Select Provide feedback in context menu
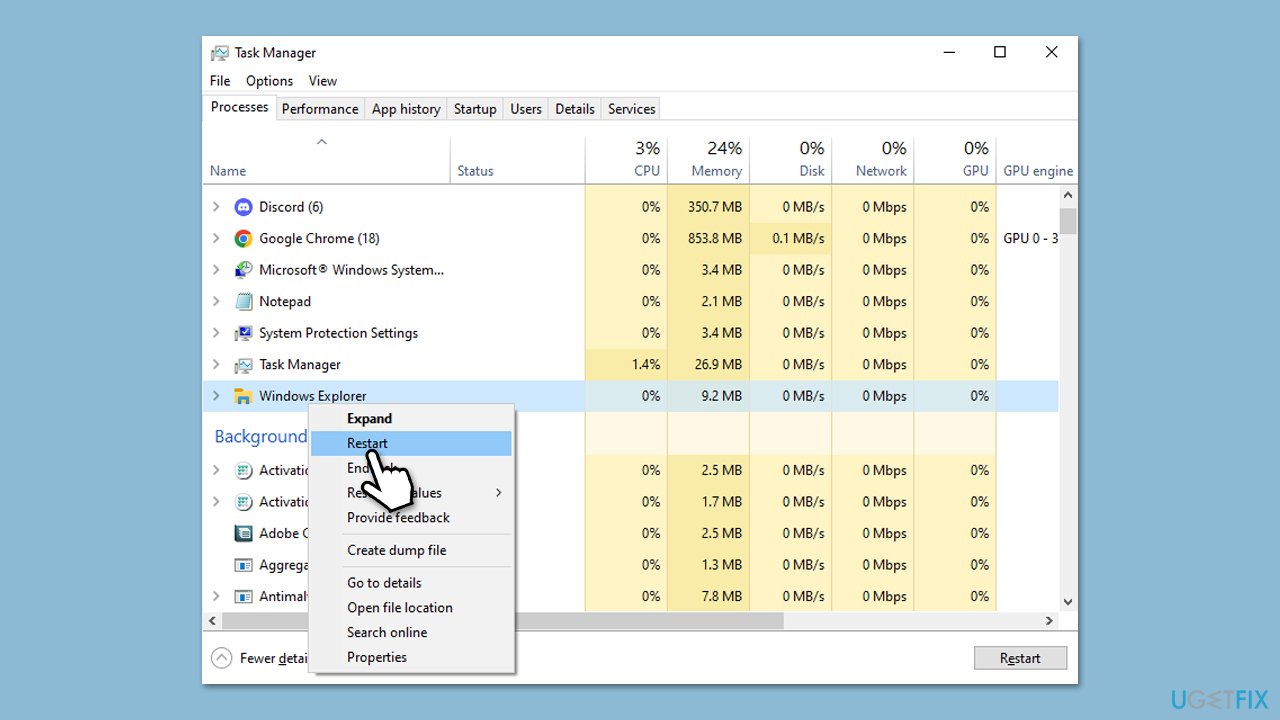The height and width of the screenshot is (720, 1280). pos(411,517)
